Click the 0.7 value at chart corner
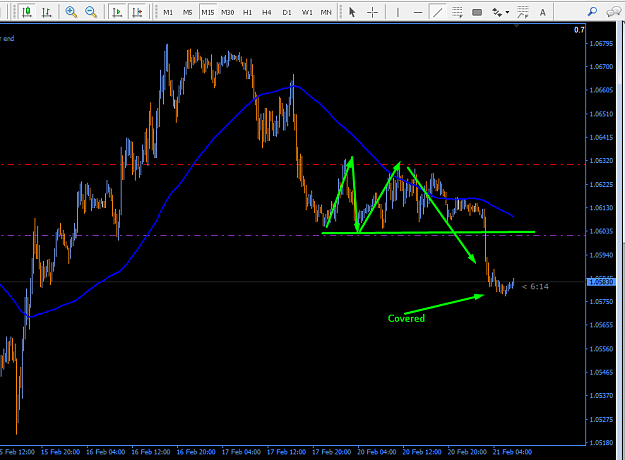This screenshot has width=625, height=460. (x=579, y=30)
